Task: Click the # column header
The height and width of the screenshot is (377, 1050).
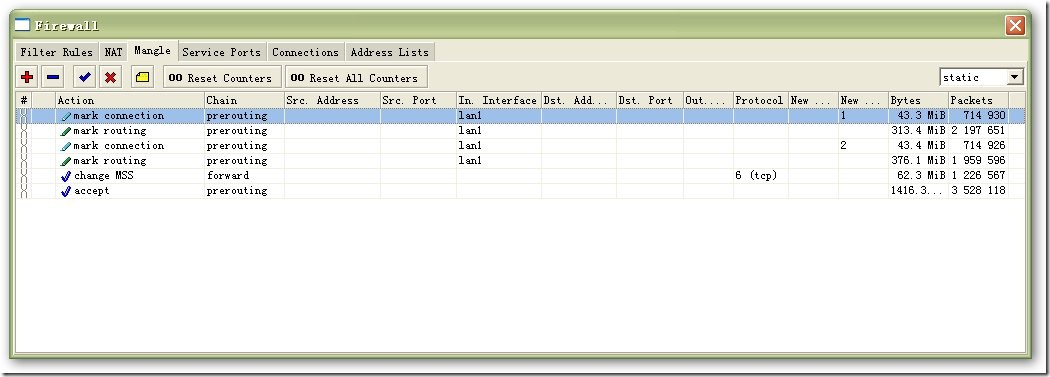Action: click(24, 100)
